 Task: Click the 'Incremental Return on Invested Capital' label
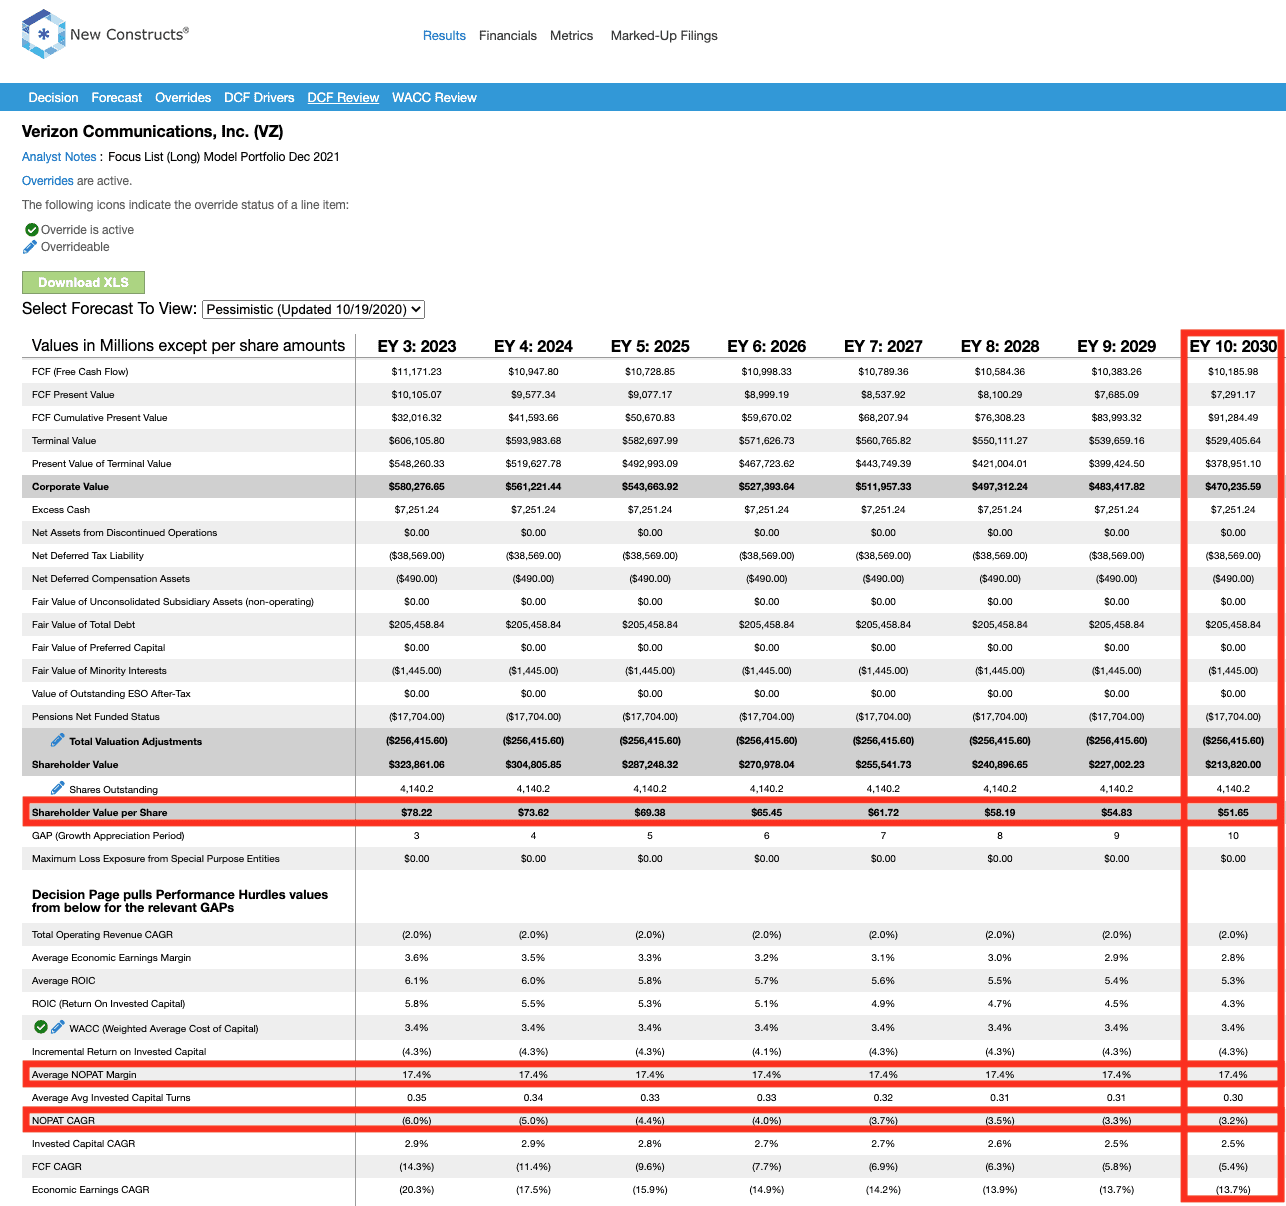click(x=119, y=1051)
